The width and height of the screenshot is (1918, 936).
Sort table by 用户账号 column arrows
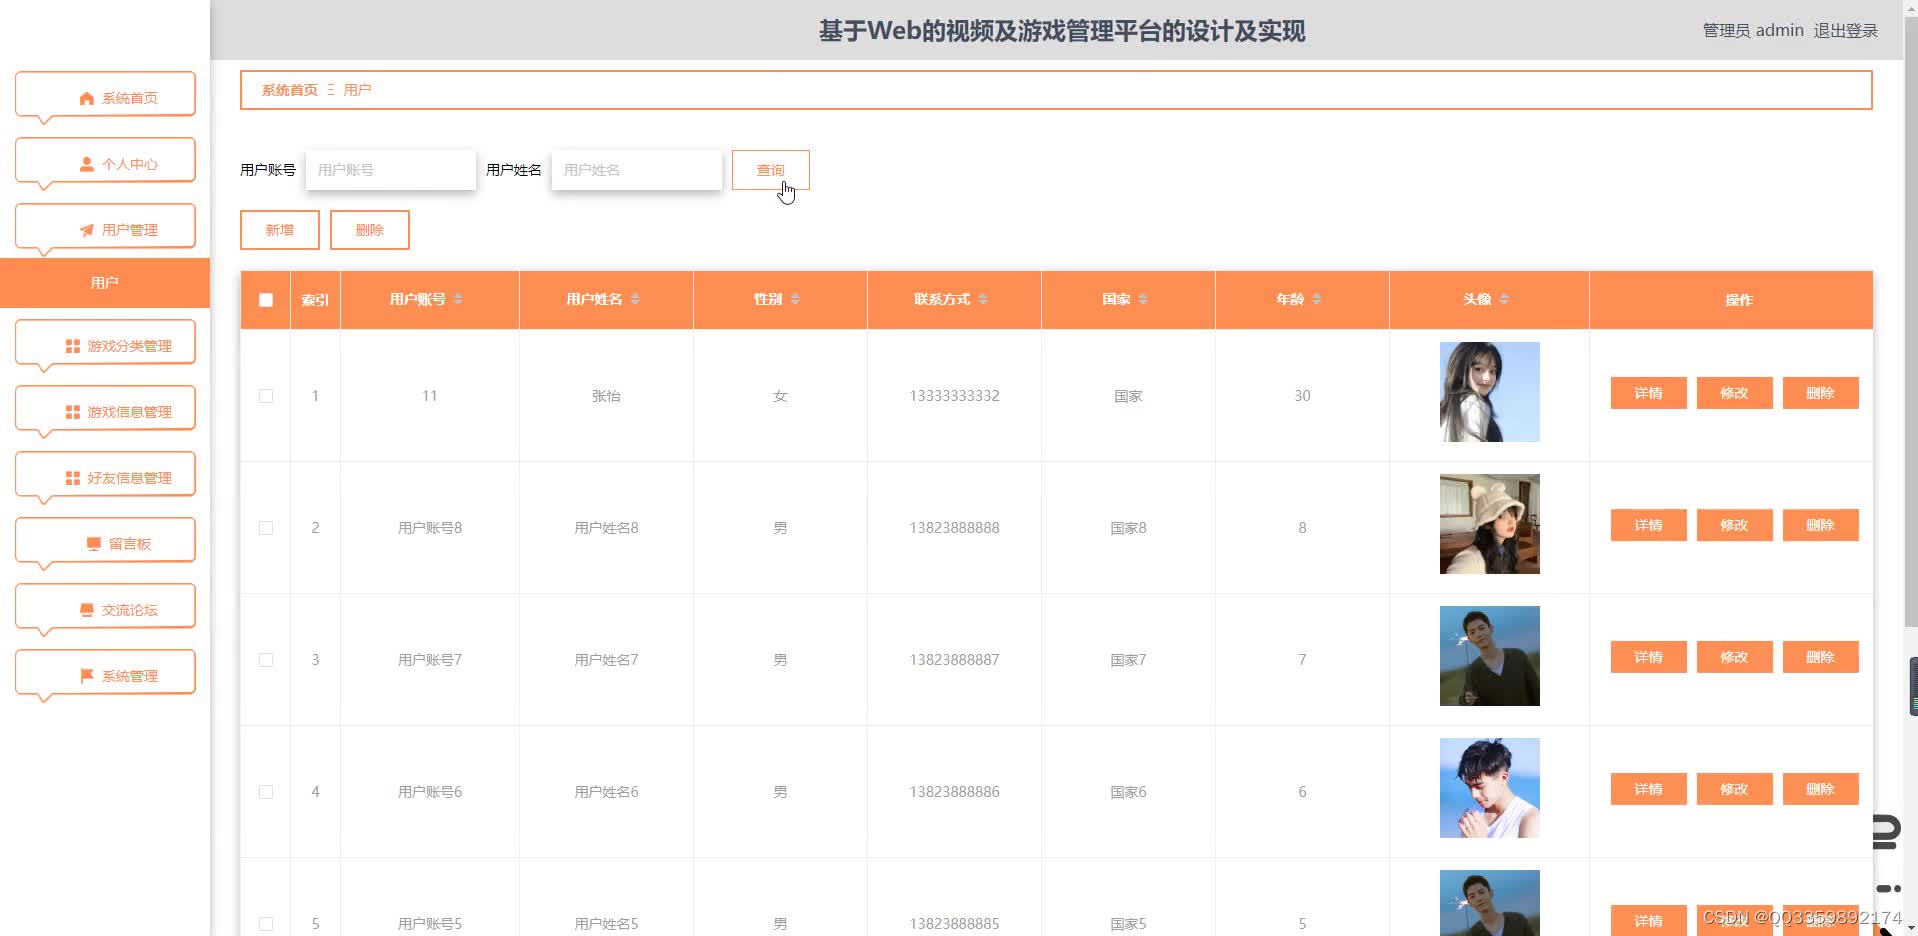pos(458,299)
